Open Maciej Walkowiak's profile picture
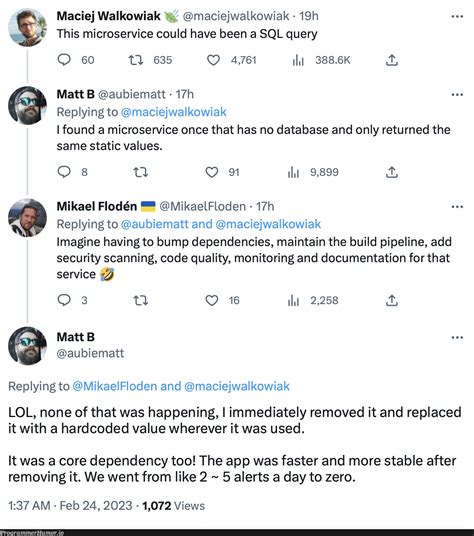 (x=27, y=27)
